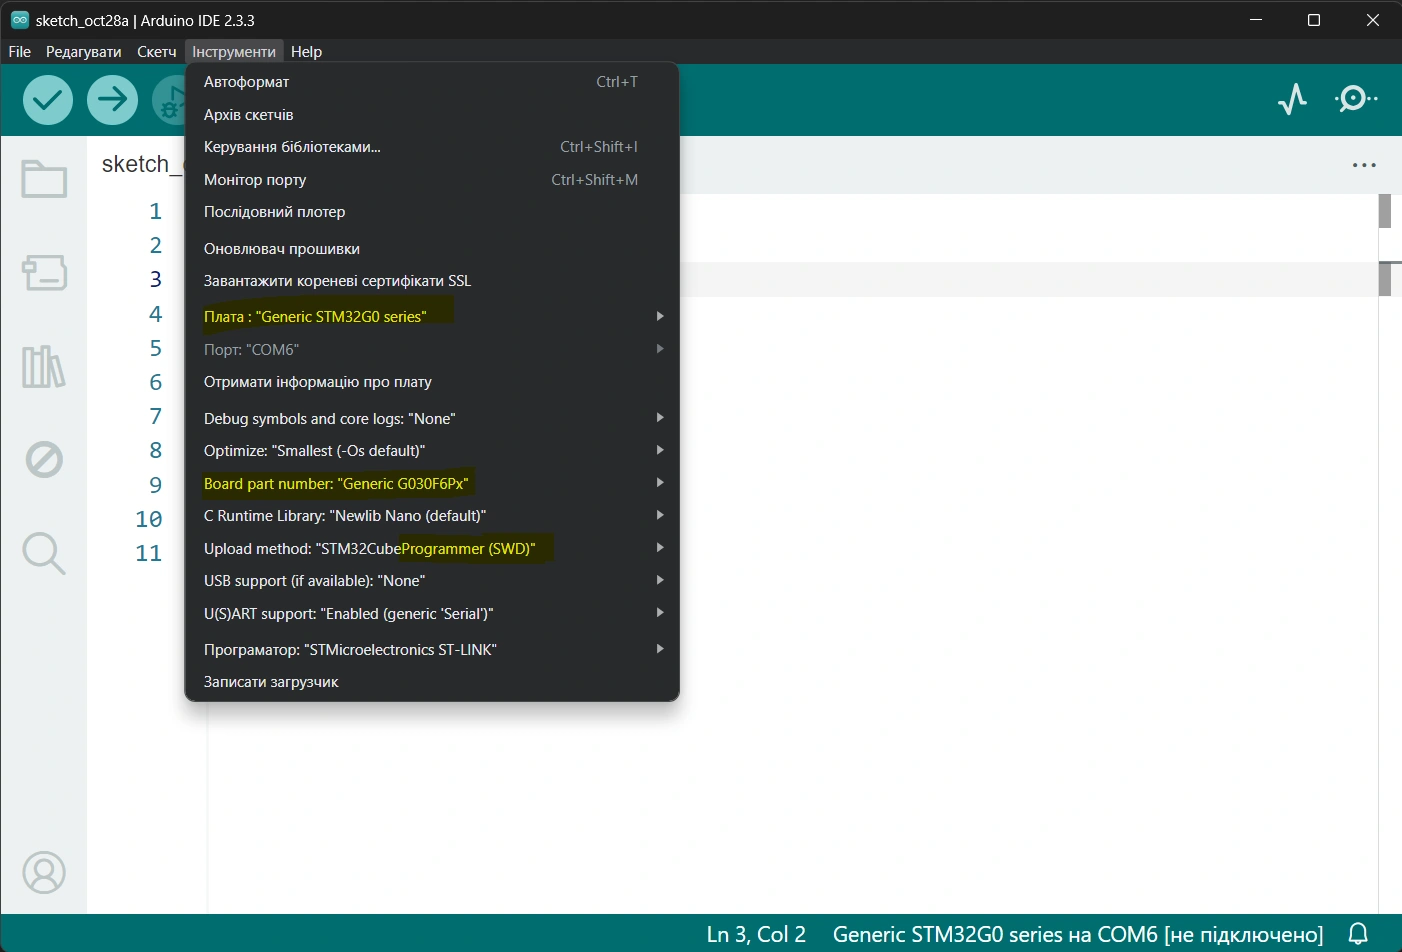Image resolution: width=1402 pixels, height=952 pixels.
Task: Open the Debug sidebar icon
Action: [44, 460]
